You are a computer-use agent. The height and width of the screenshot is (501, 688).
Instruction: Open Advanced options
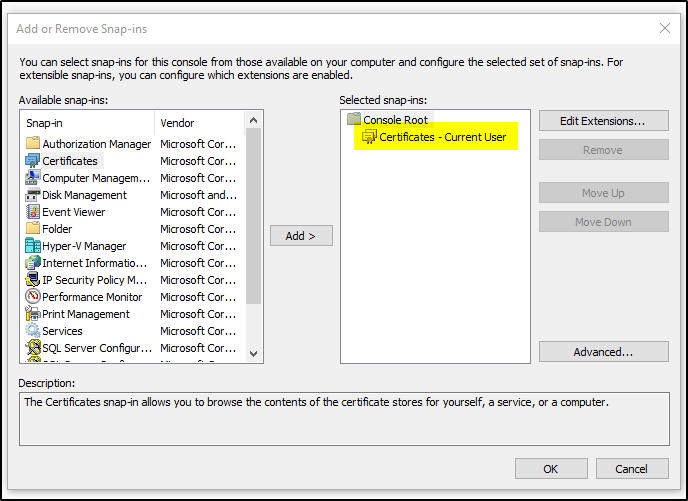[603, 351]
